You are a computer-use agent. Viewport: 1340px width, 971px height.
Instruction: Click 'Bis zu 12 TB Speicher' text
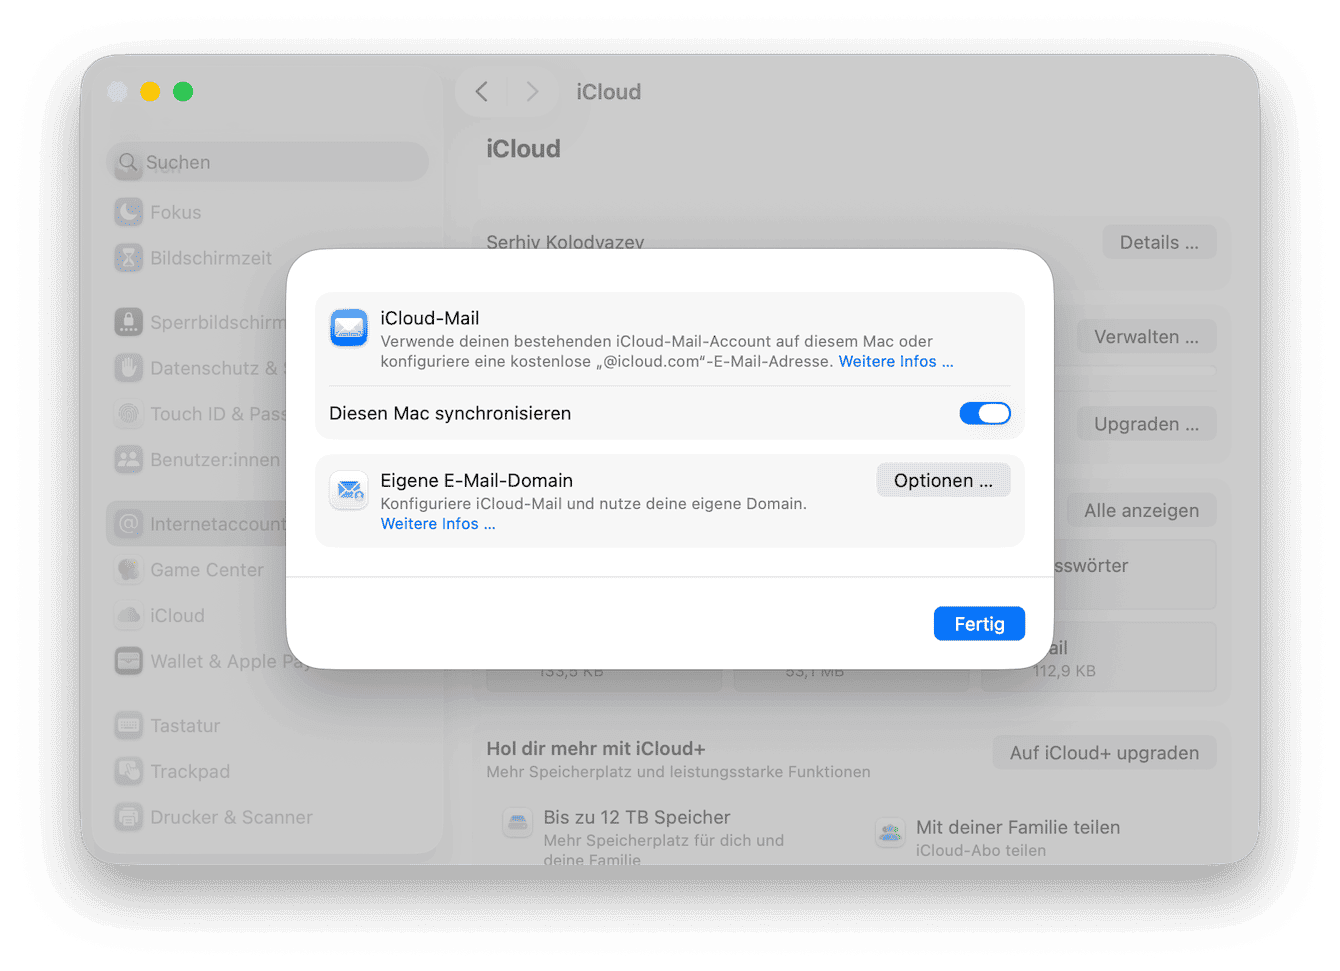click(x=637, y=817)
